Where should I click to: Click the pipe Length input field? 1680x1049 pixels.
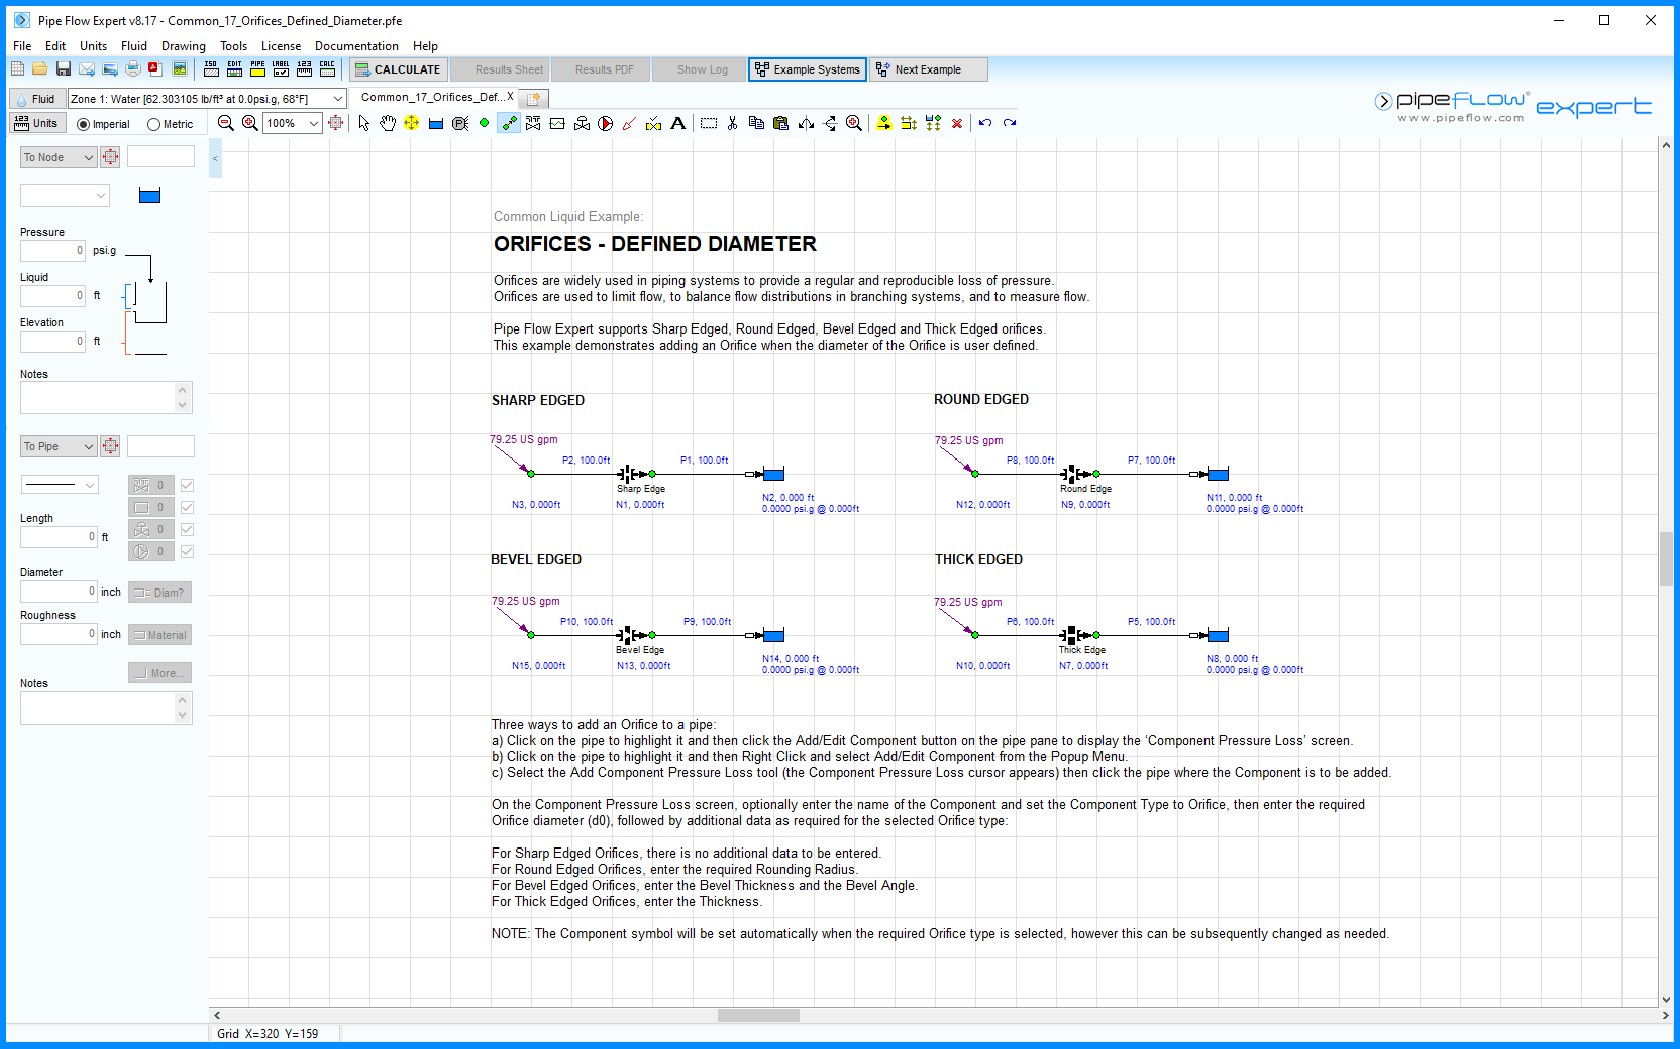(59, 536)
